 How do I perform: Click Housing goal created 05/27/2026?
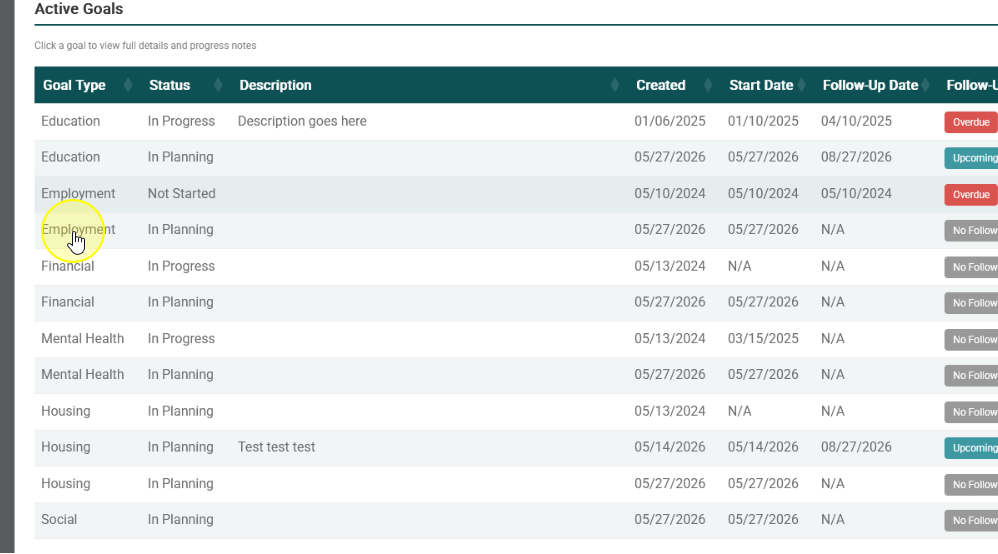coord(516,485)
